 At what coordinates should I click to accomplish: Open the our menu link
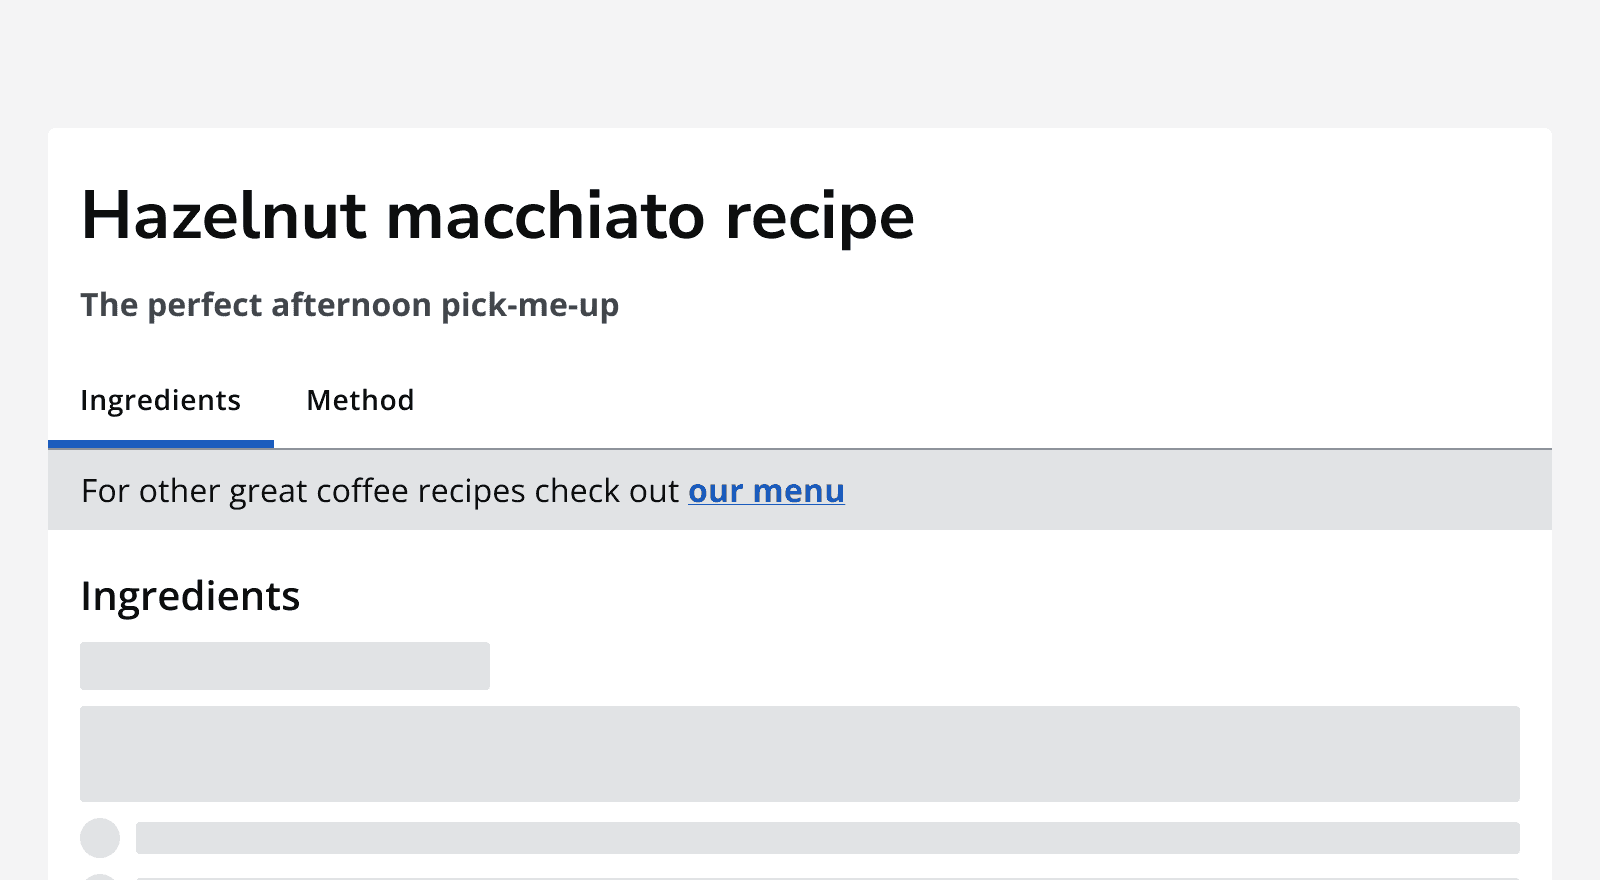point(766,491)
